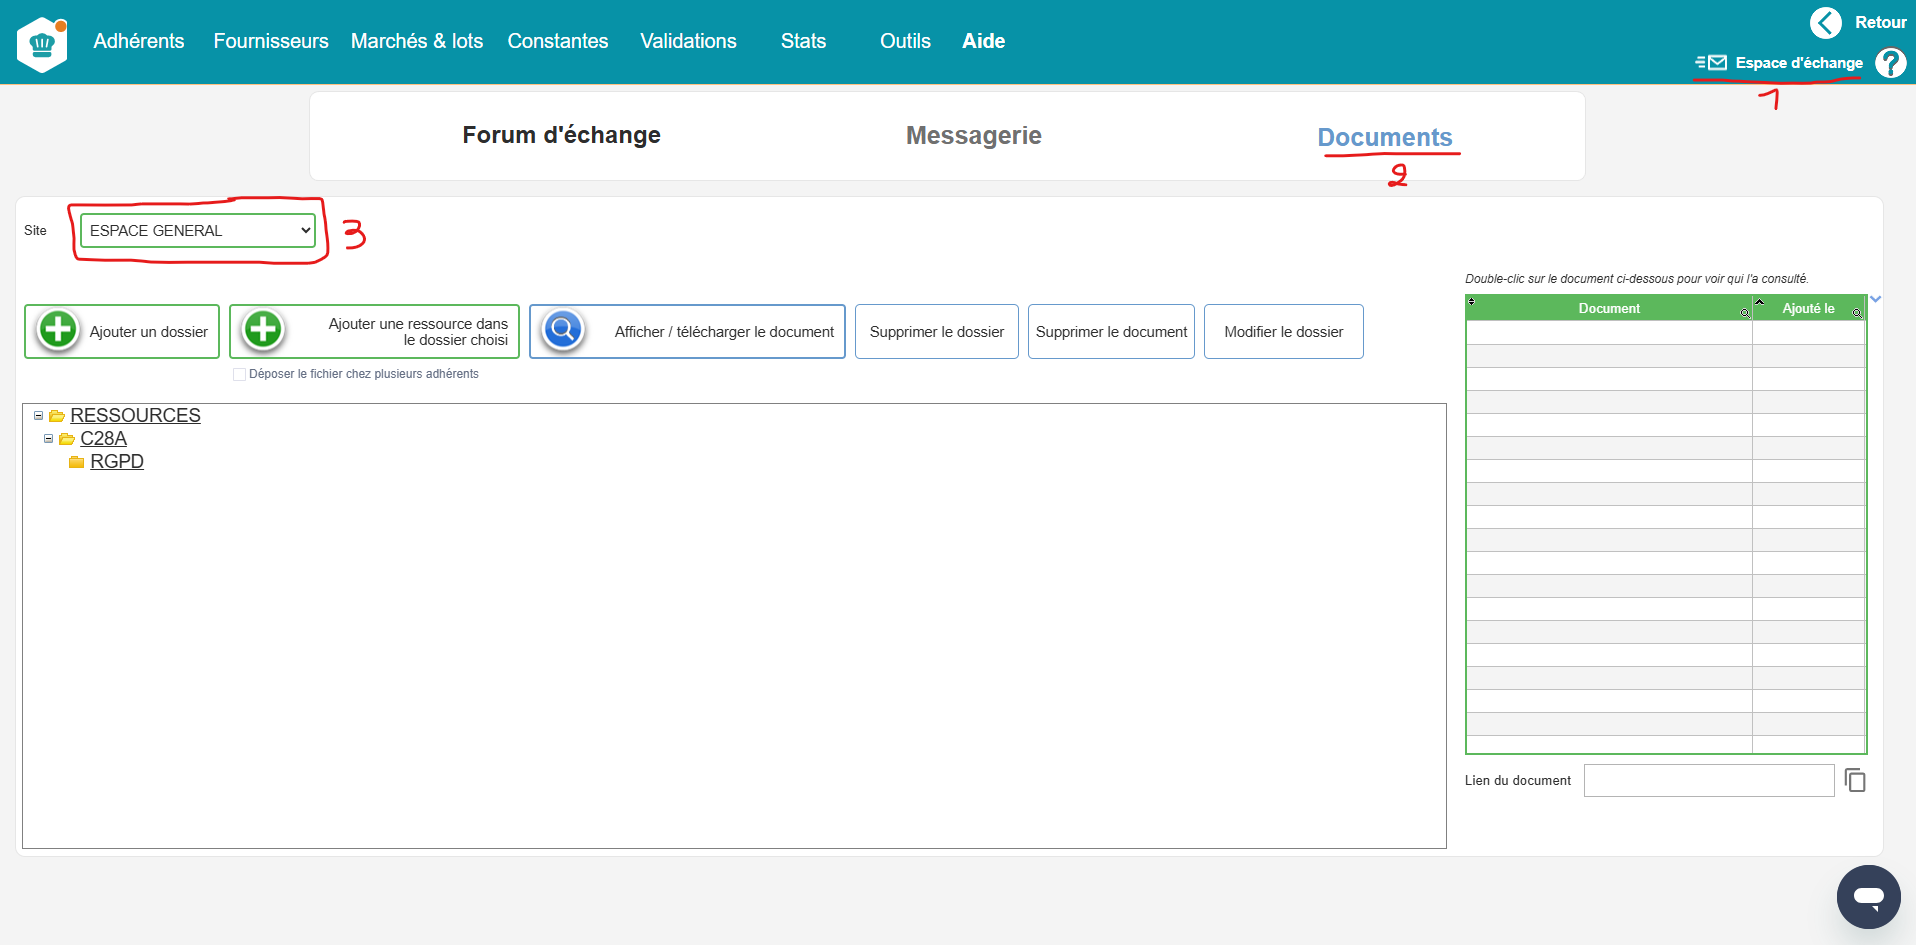Toggle Déposer le fichier chez plusieurs adhérents
This screenshot has width=1916, height=945.
point(239,374)
